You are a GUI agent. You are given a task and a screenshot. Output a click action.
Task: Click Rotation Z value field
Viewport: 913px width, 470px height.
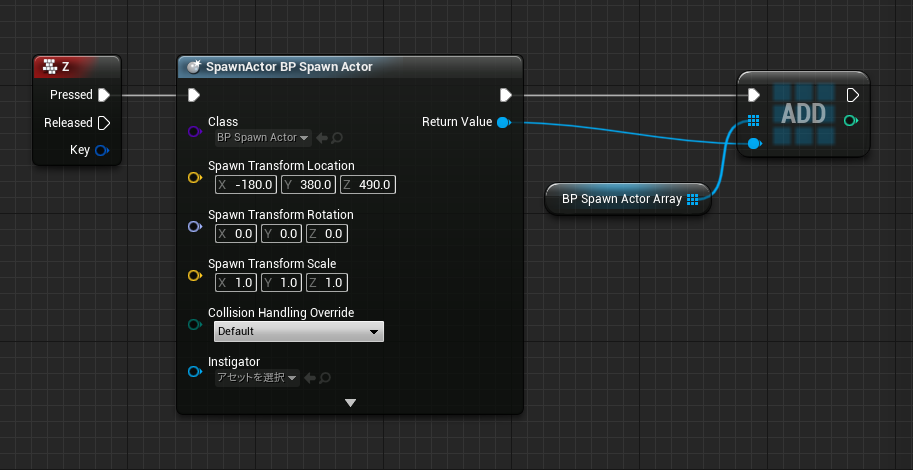[327, 234]
